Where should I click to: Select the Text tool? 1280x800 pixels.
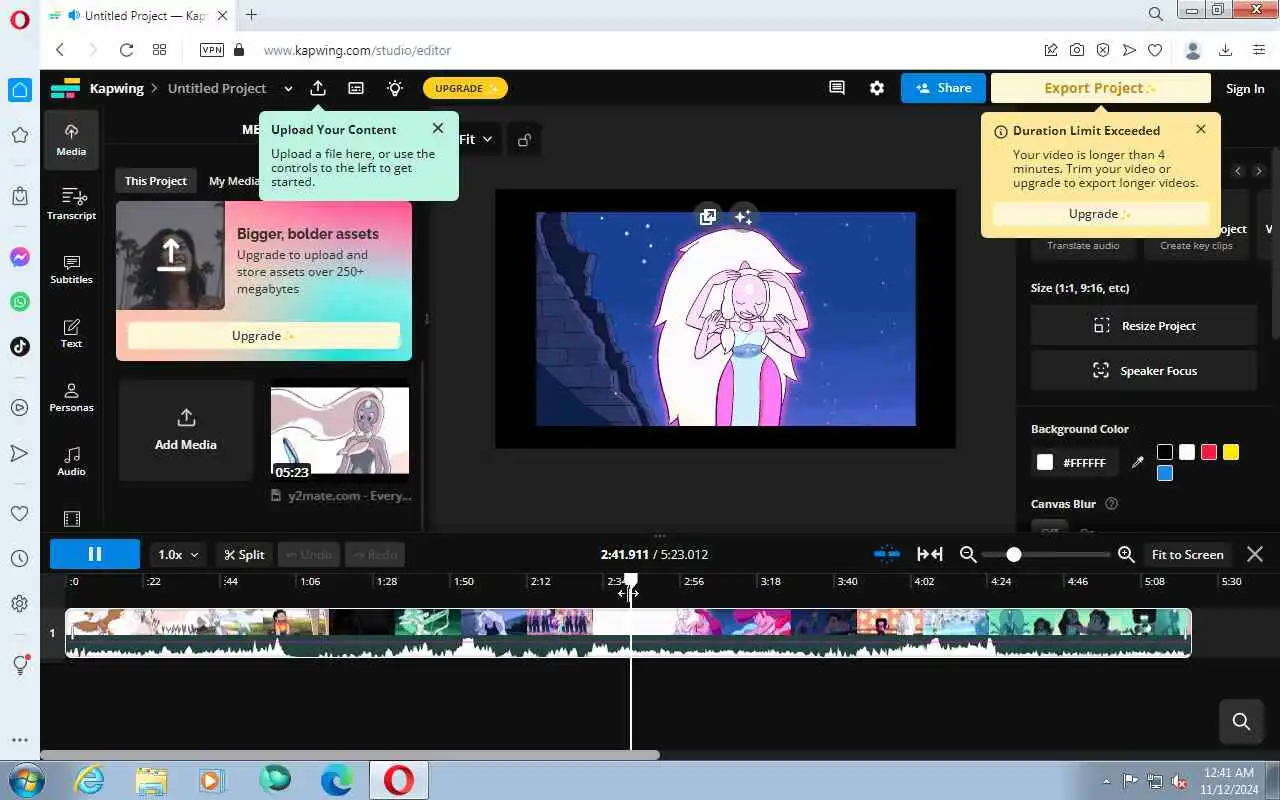(71, 333)
